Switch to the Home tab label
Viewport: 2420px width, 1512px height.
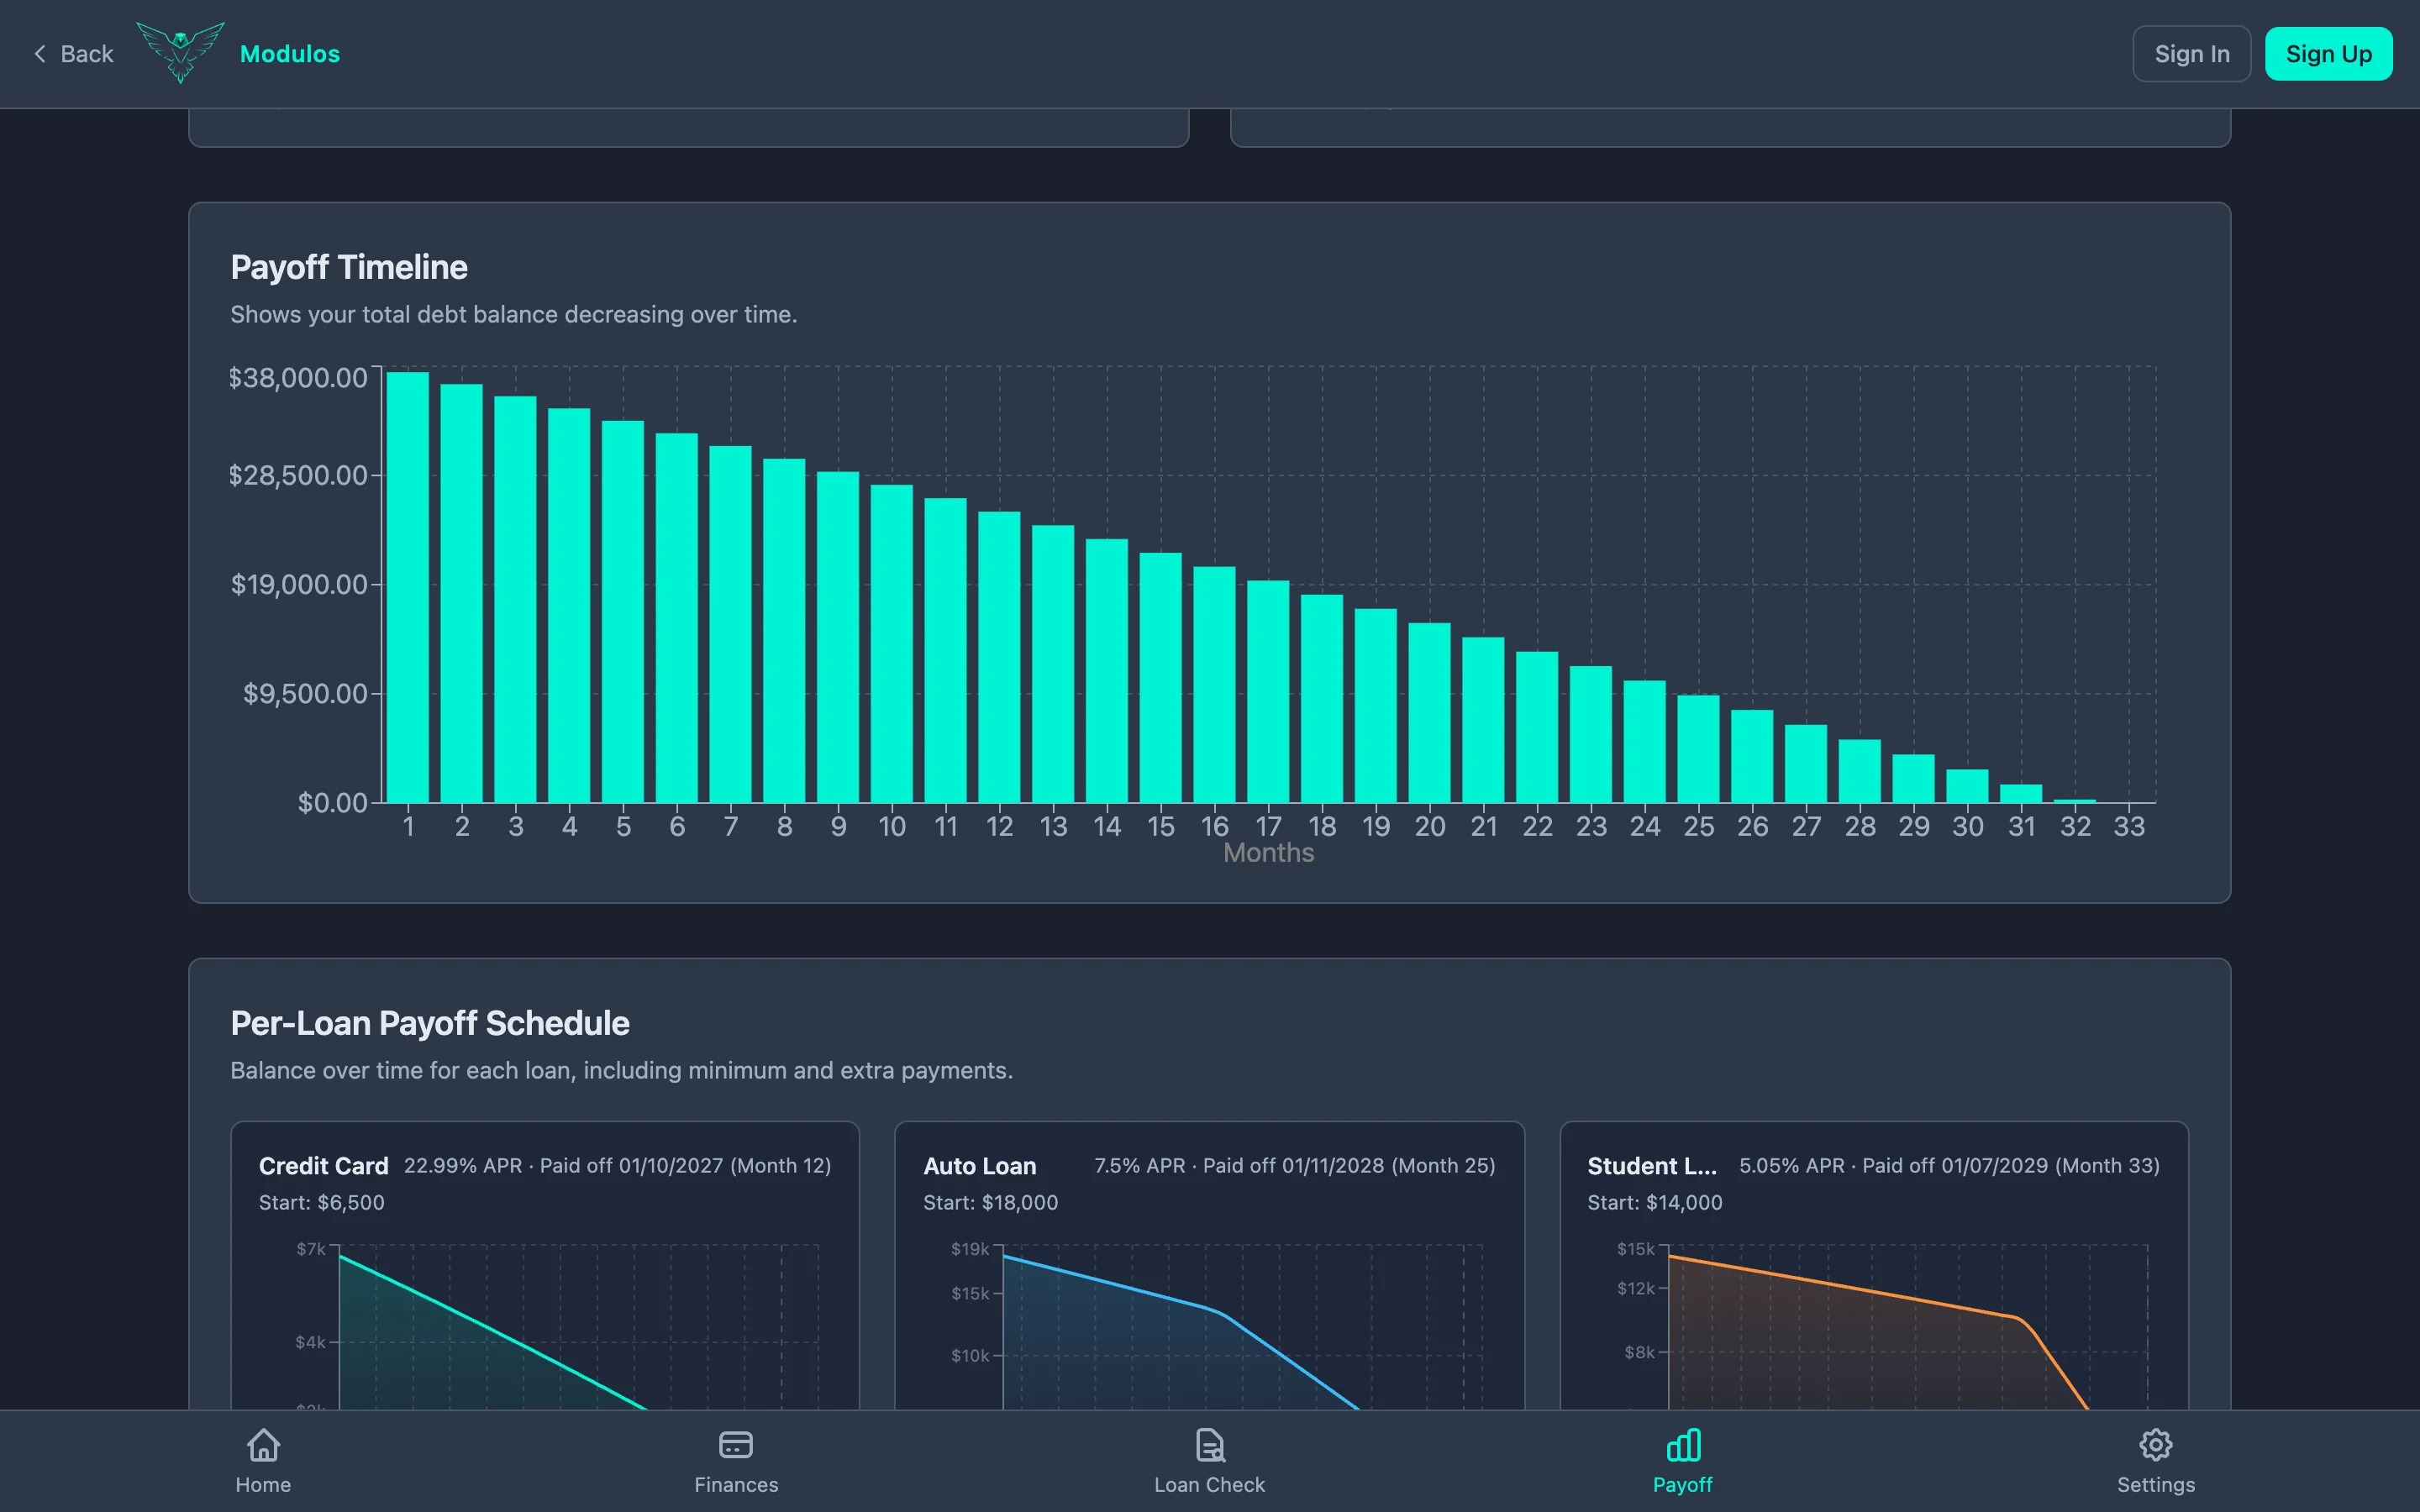263,1485
